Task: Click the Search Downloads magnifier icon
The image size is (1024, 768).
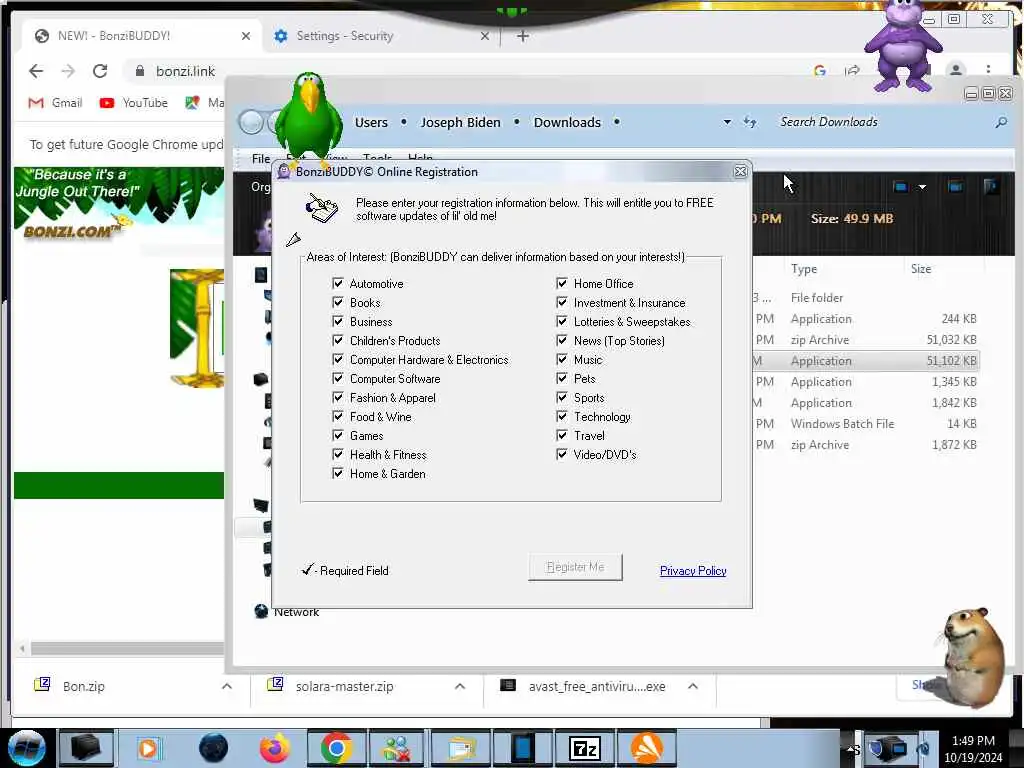Action: click(1000, 122)
